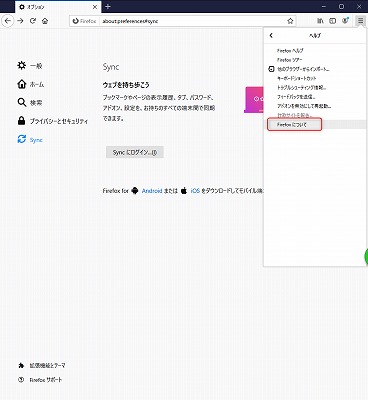Click the address bar showing about:preferences#sync

point(183,21)
